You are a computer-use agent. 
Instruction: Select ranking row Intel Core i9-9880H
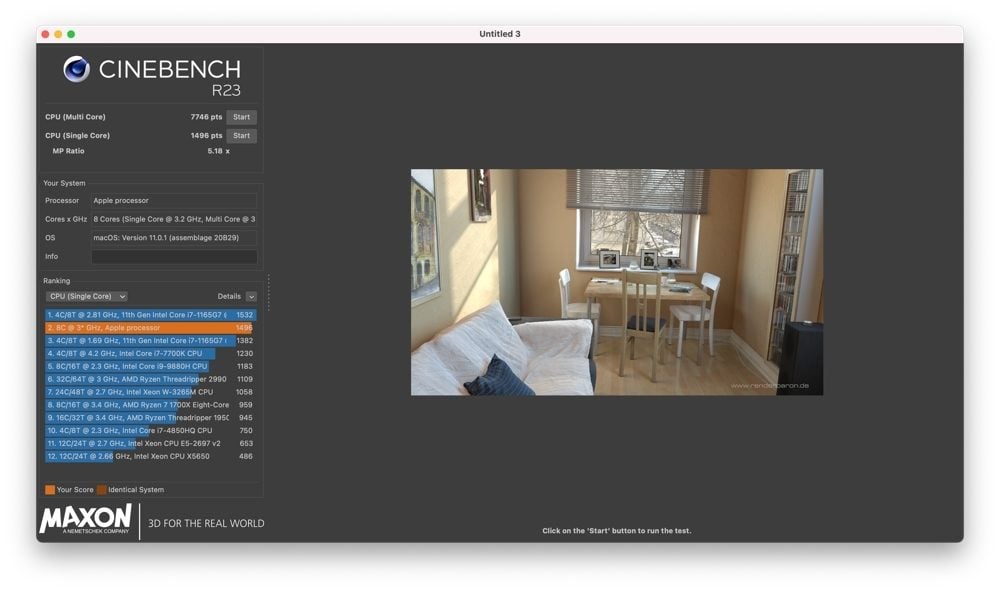tap(151, 367)
